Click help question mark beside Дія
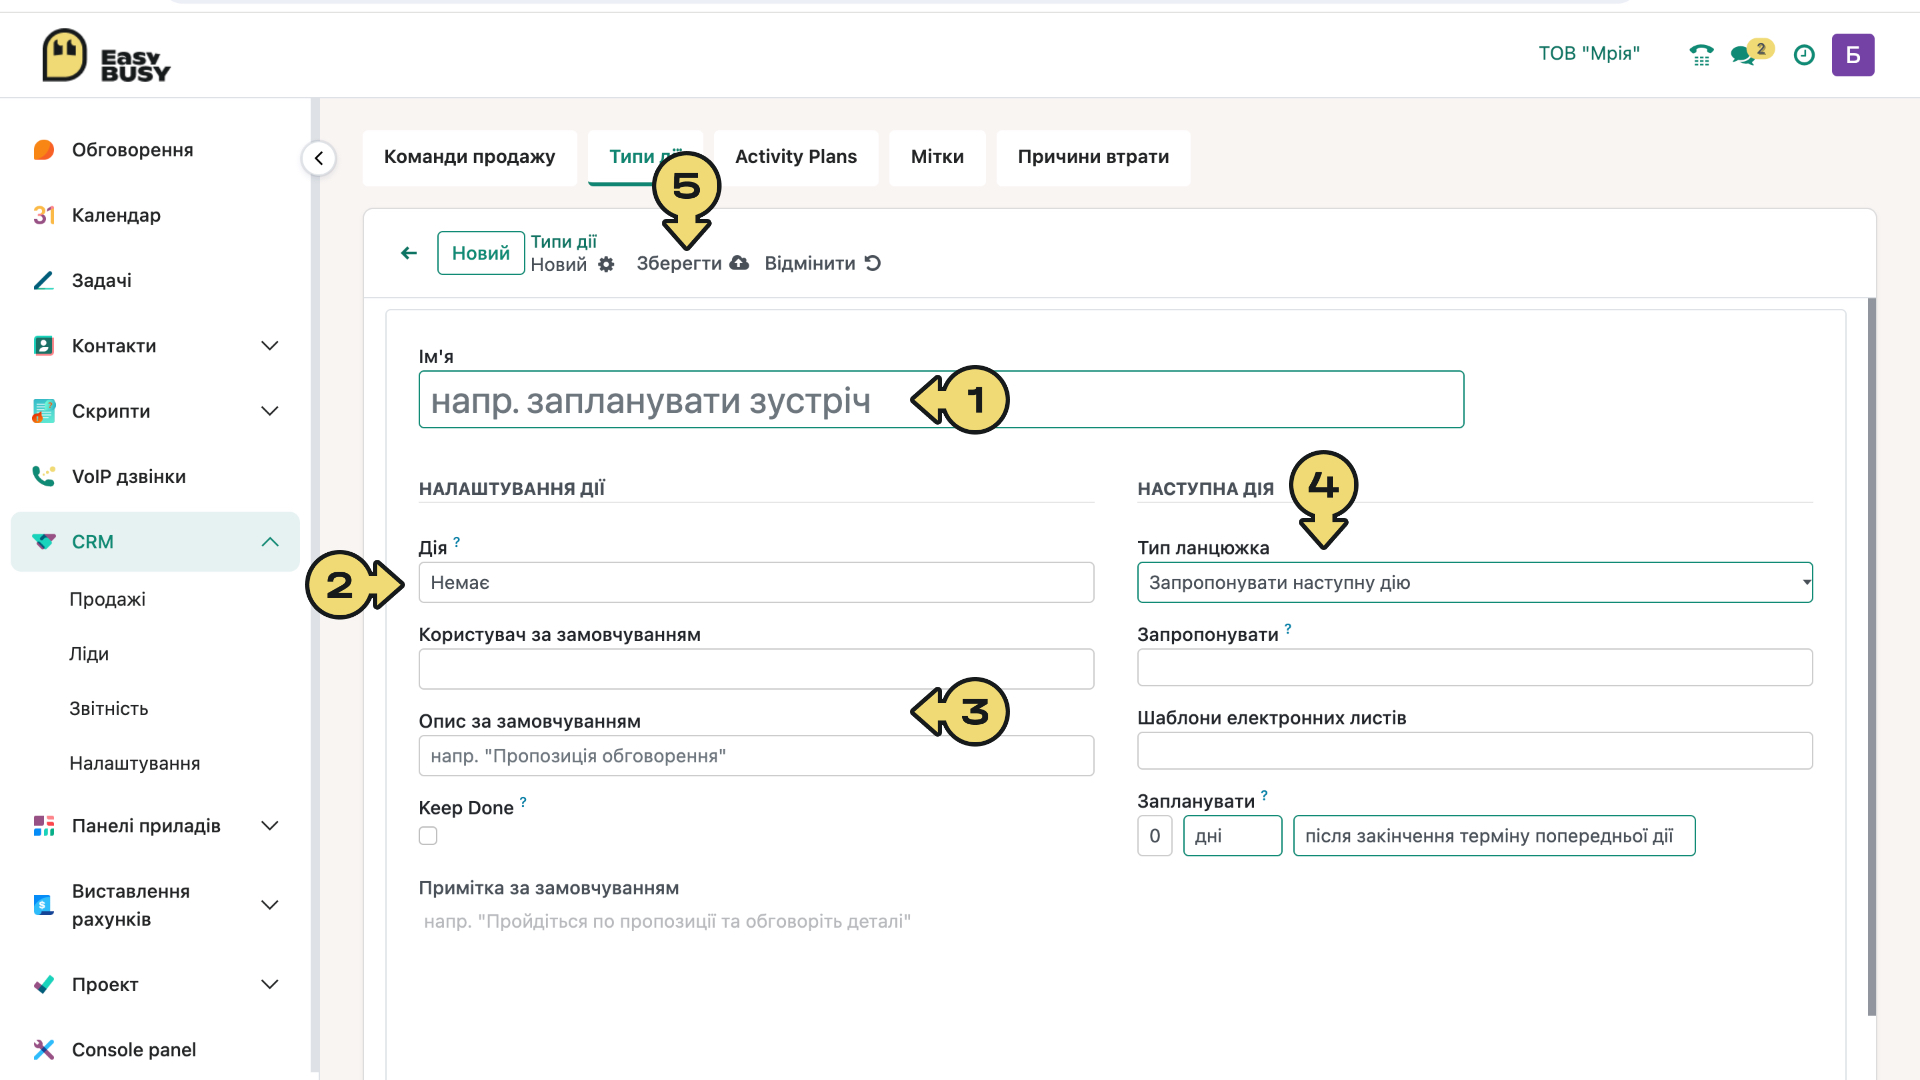This screenshot has height=1080, width=1920. 457,541
